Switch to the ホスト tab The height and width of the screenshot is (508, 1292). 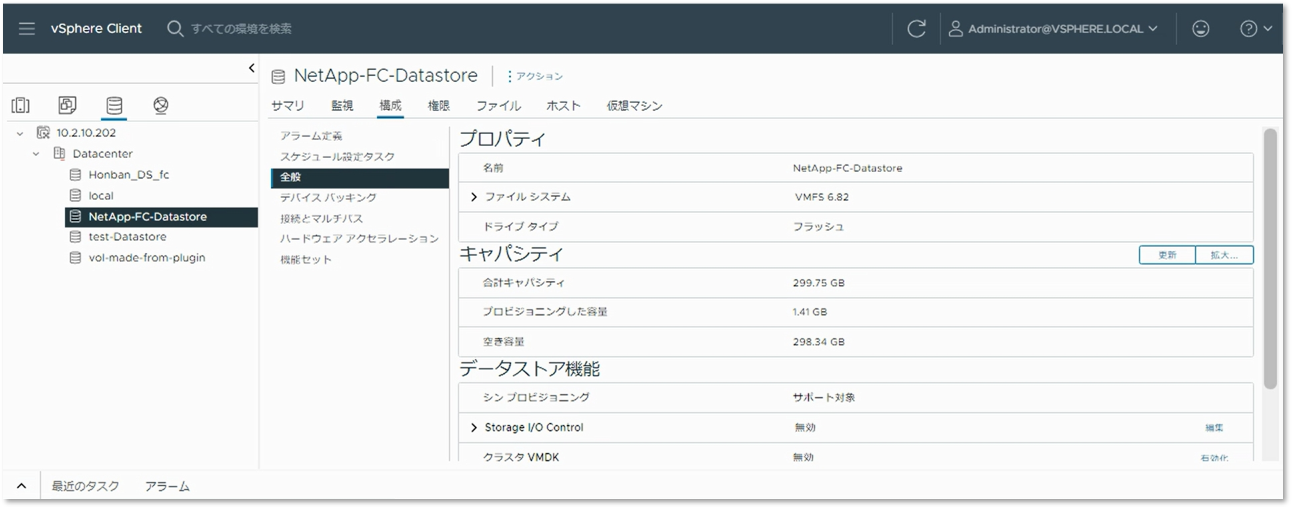(563, 106)
